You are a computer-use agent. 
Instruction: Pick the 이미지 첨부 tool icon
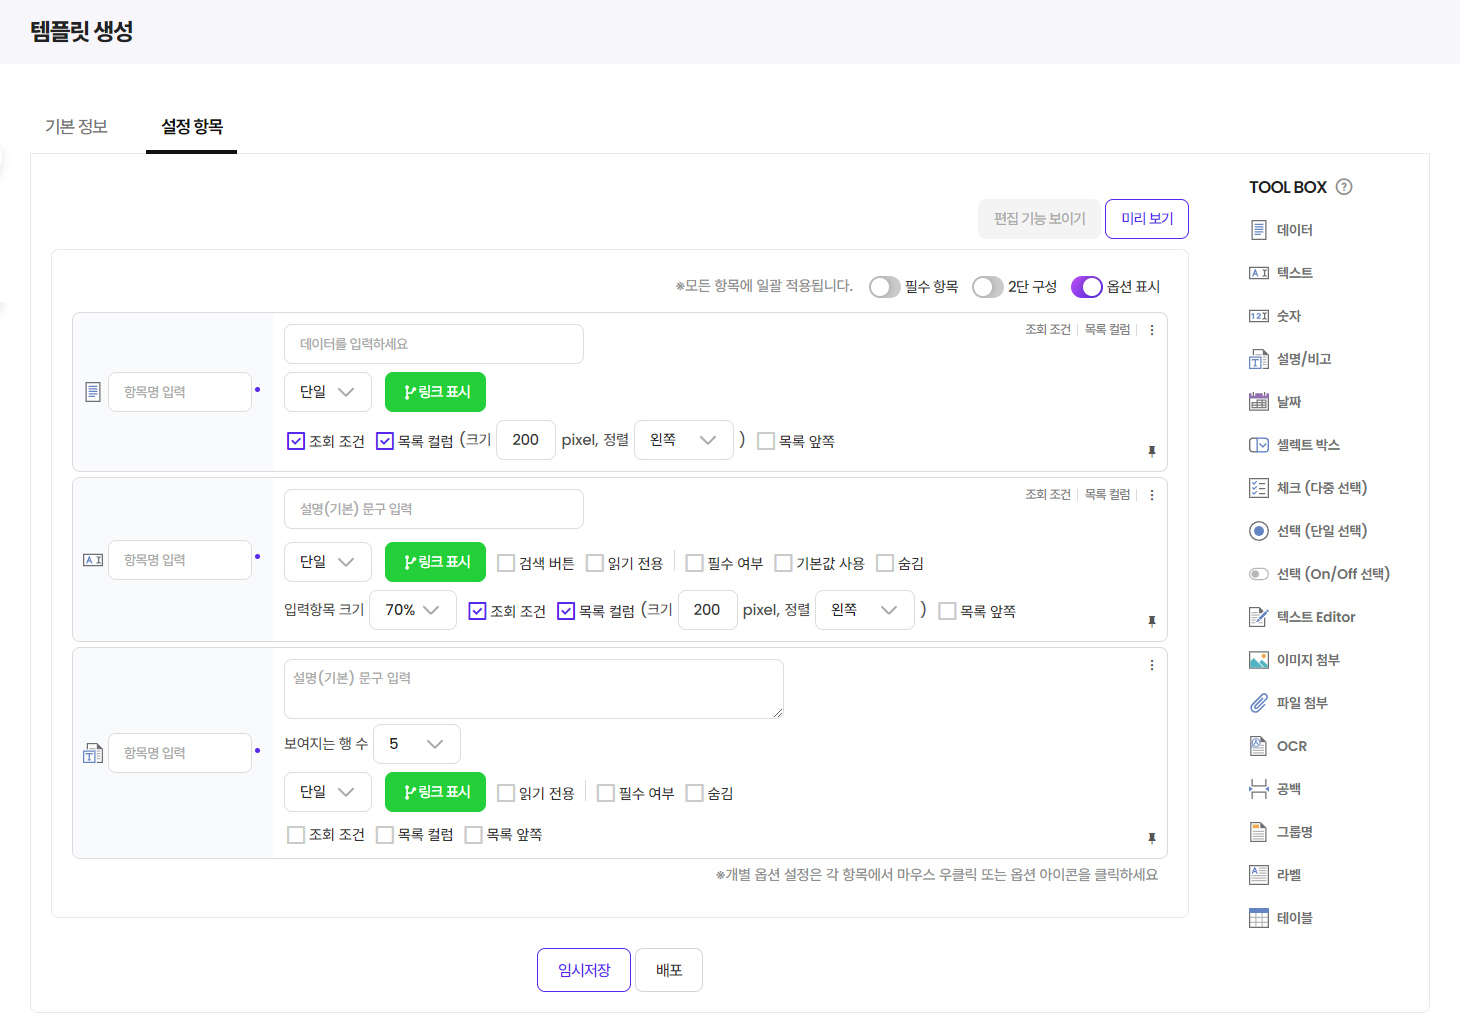click(x=1259, y=660)
